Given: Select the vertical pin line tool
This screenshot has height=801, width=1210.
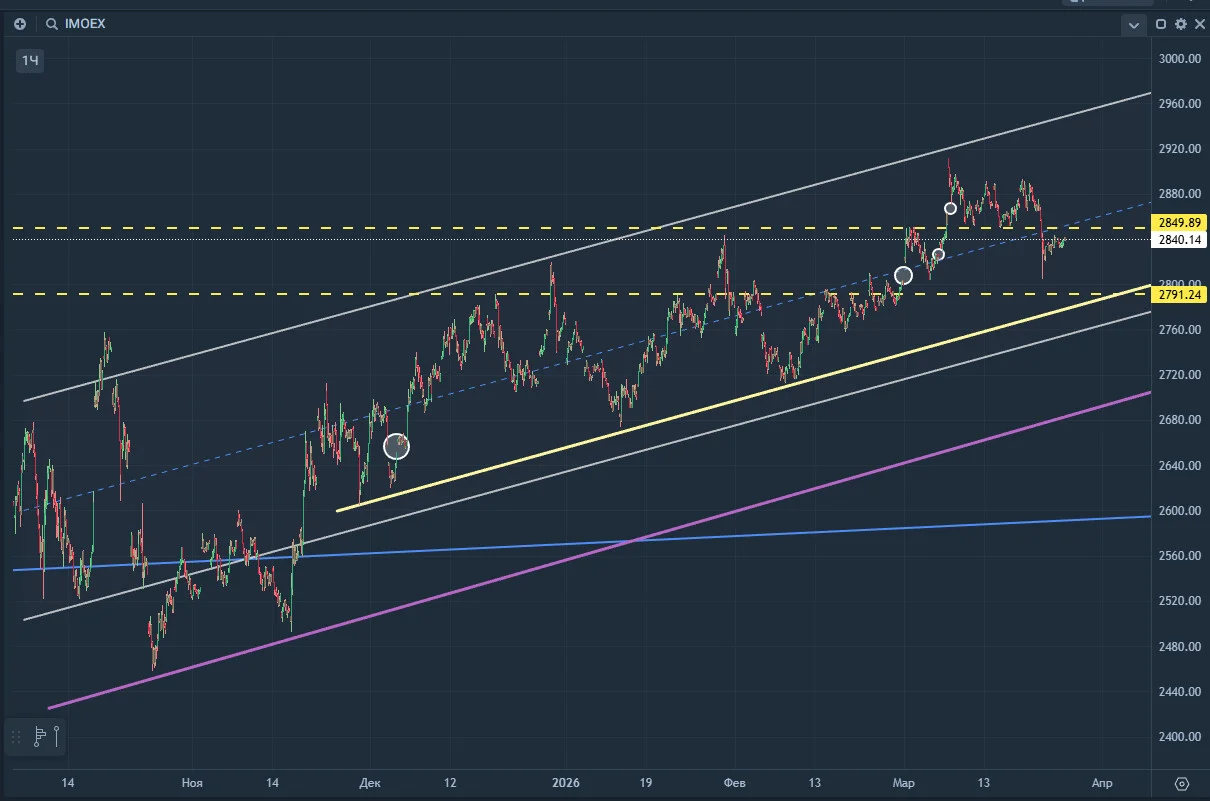Looking at the screenshot, I should click(58, 738).
